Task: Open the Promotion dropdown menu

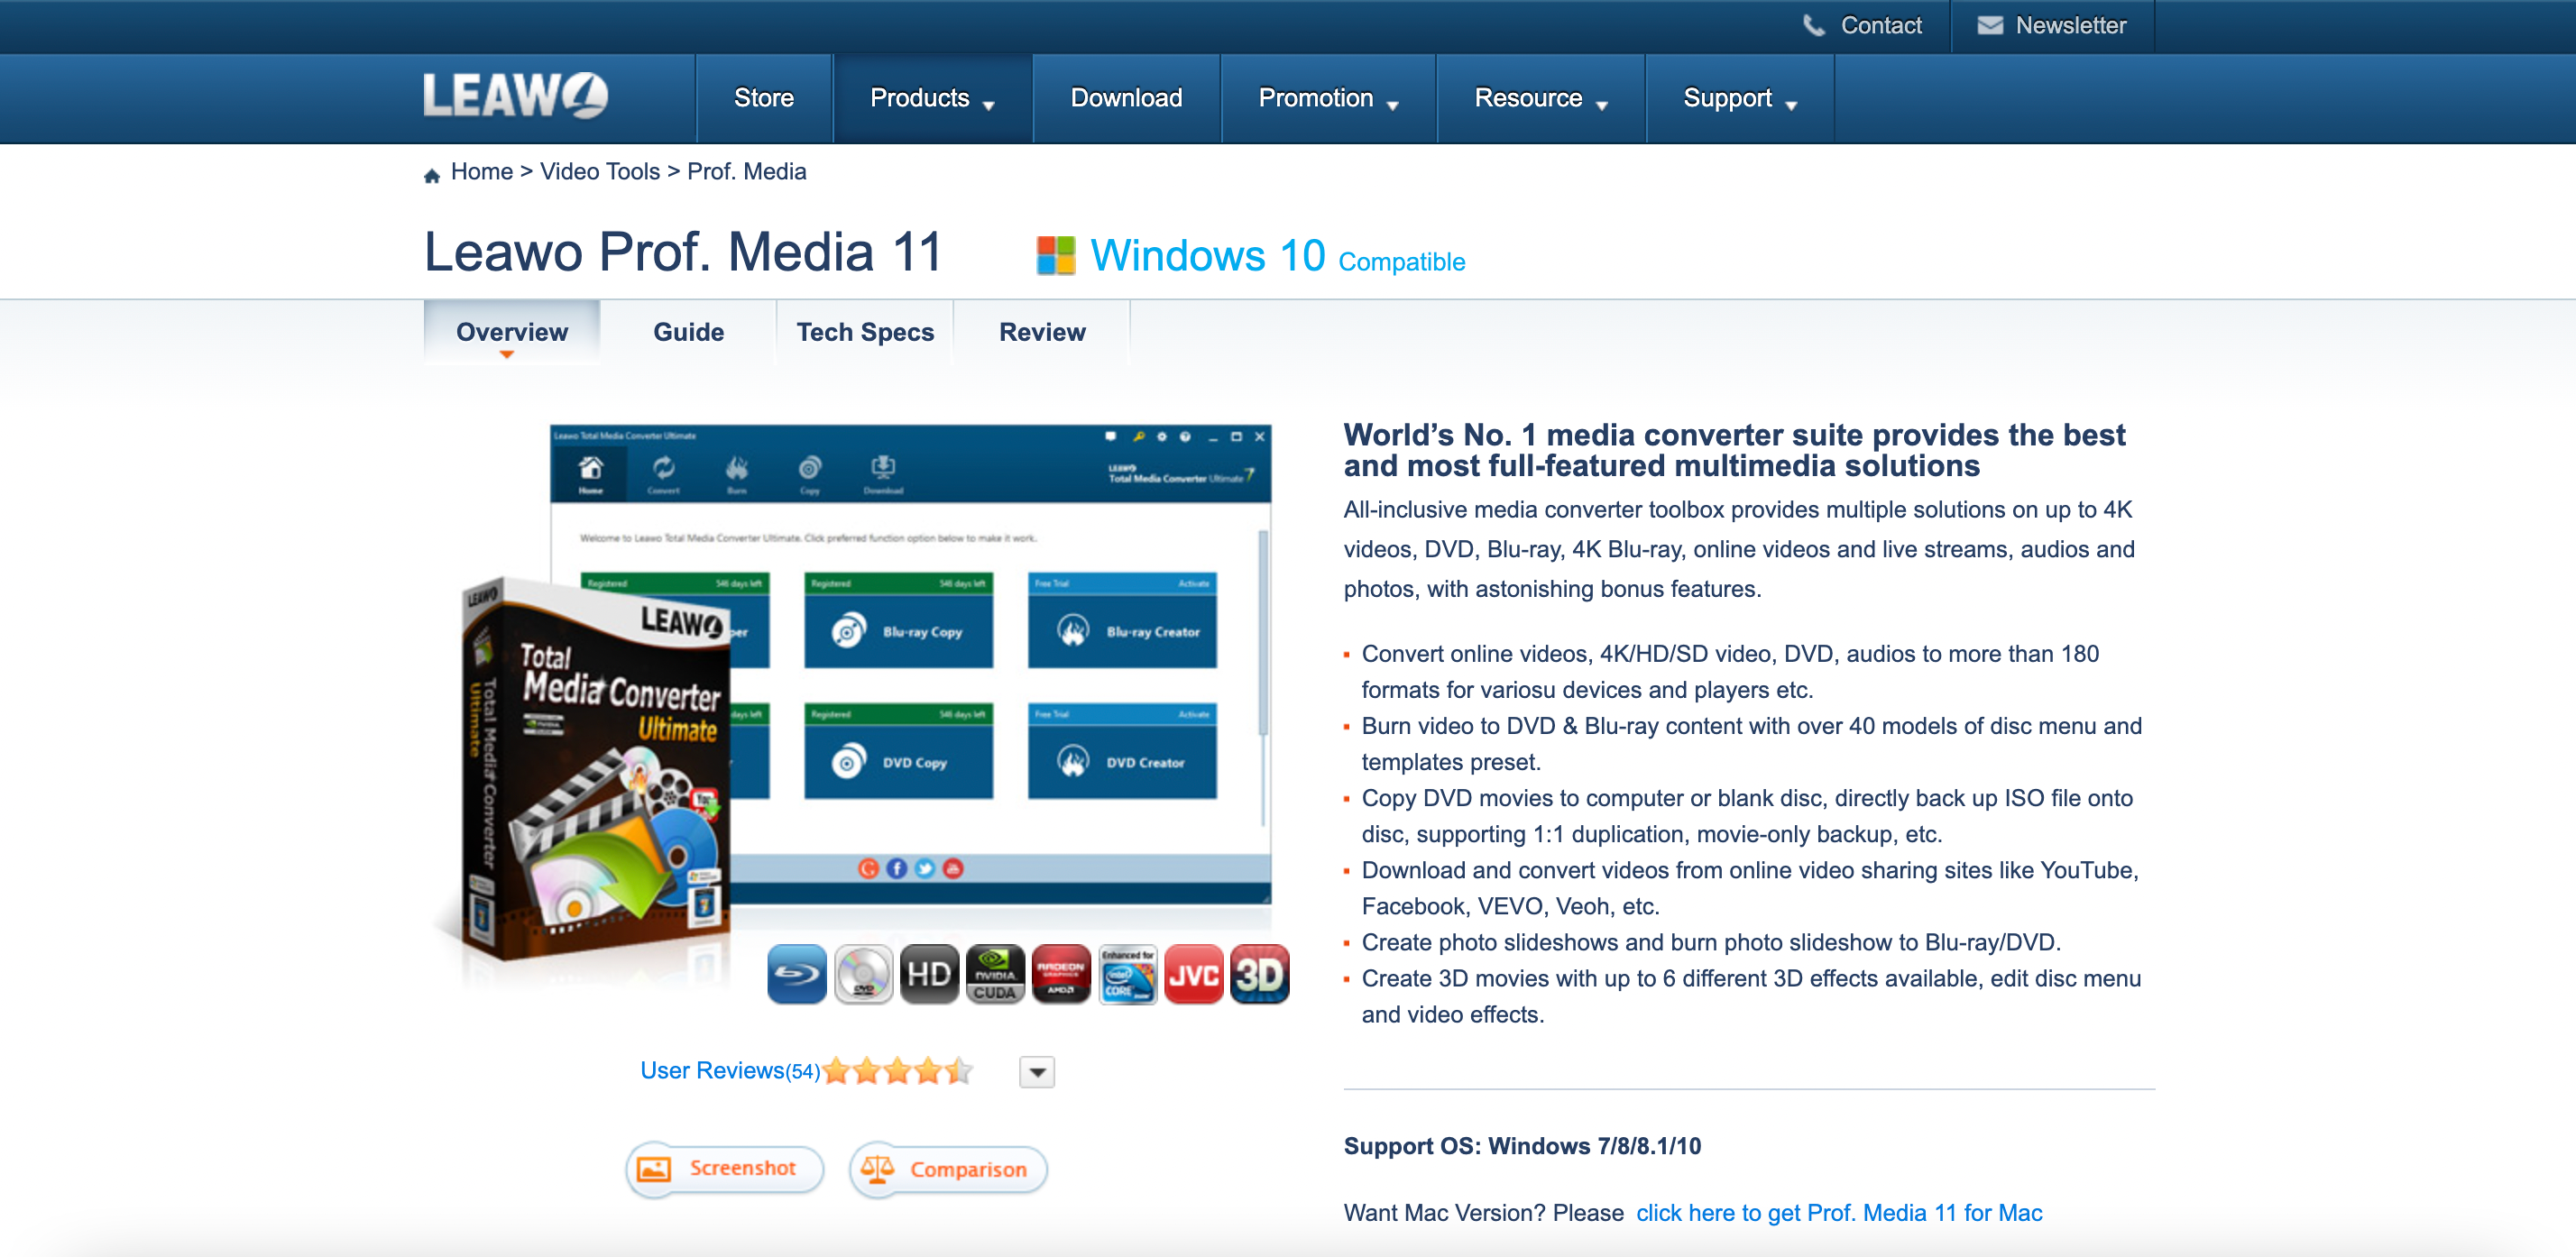Action: (1328, 98)
